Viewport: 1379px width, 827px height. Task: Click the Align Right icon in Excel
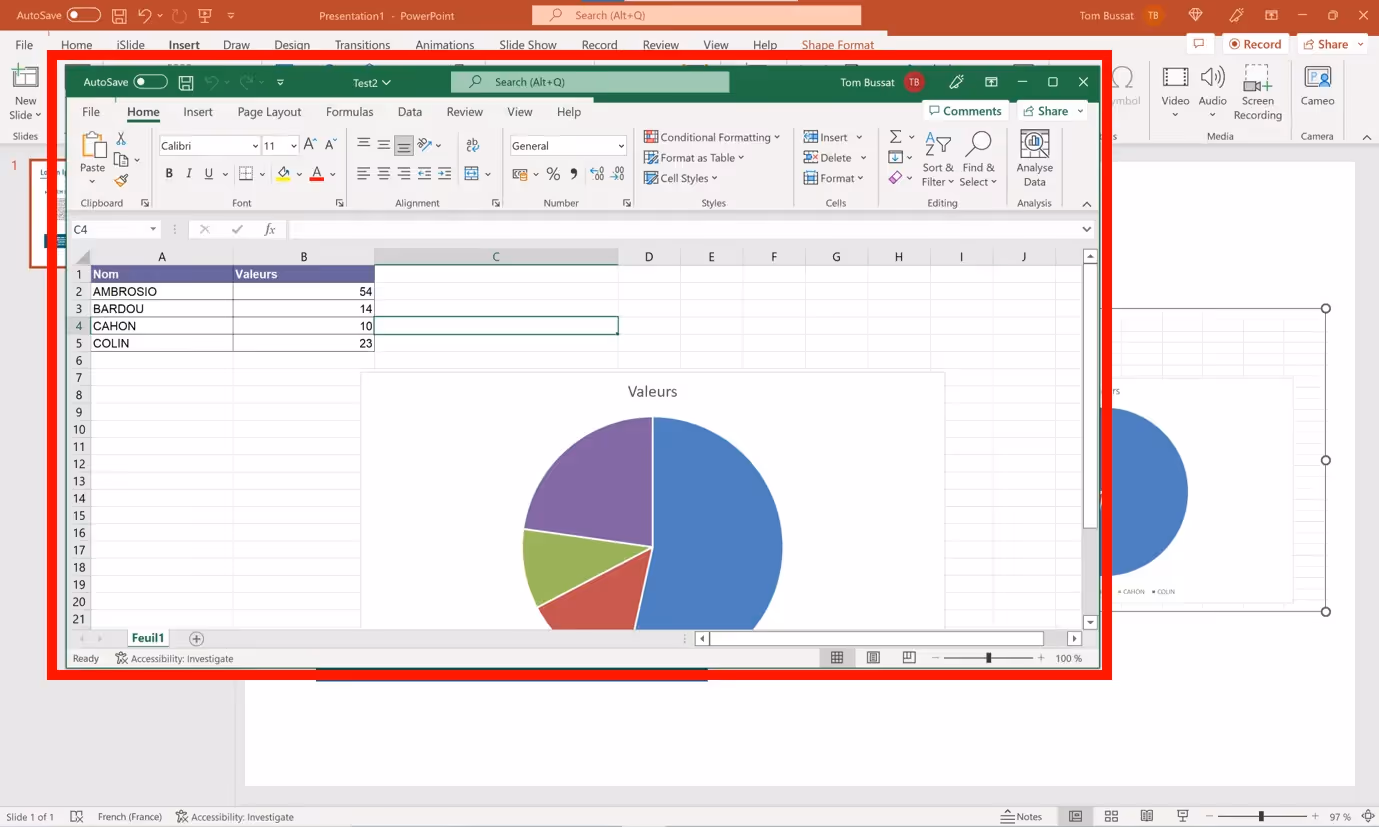[x=404, y=174]
